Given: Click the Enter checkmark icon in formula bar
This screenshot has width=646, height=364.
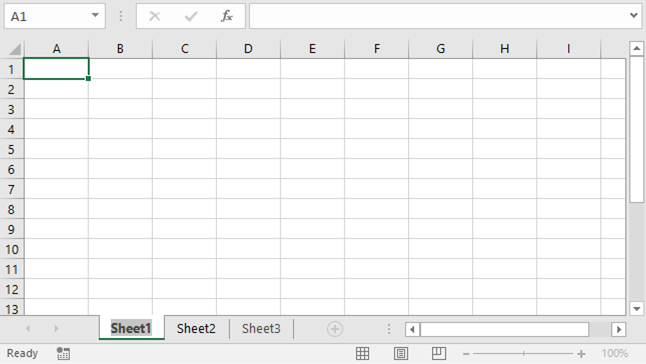Looking at the screenshot, I should tap(191, 16).
